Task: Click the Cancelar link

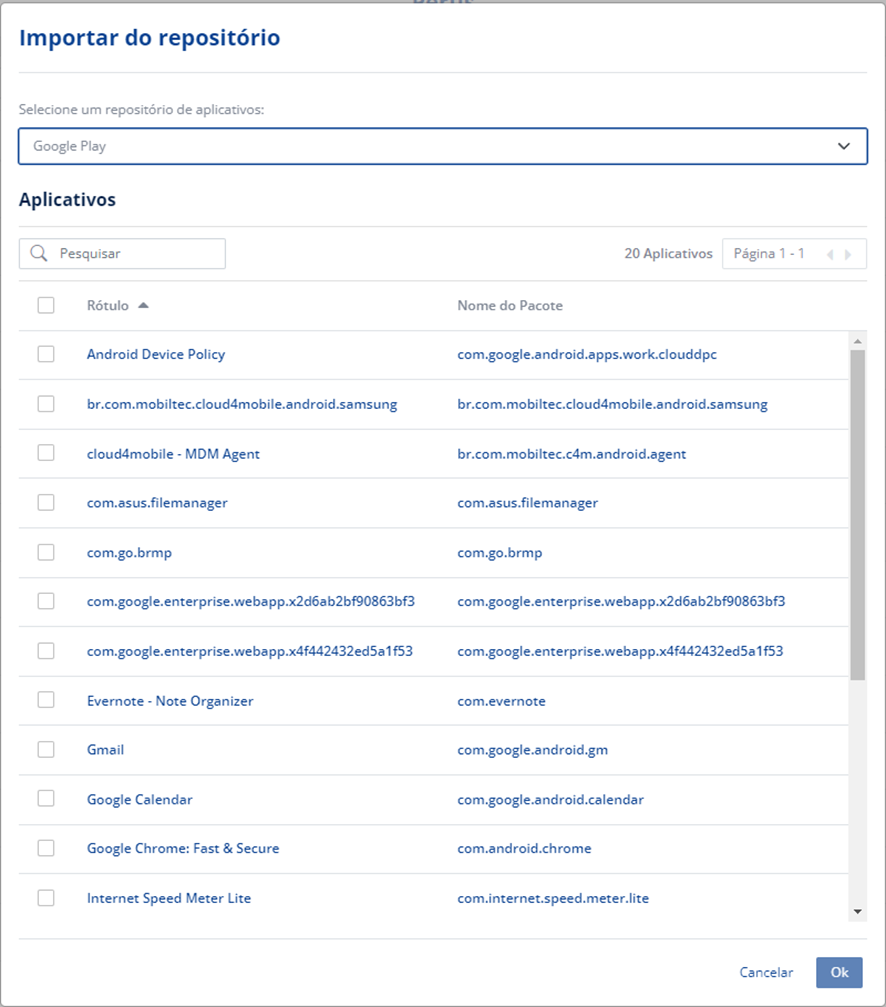Action: pos(766,972)
